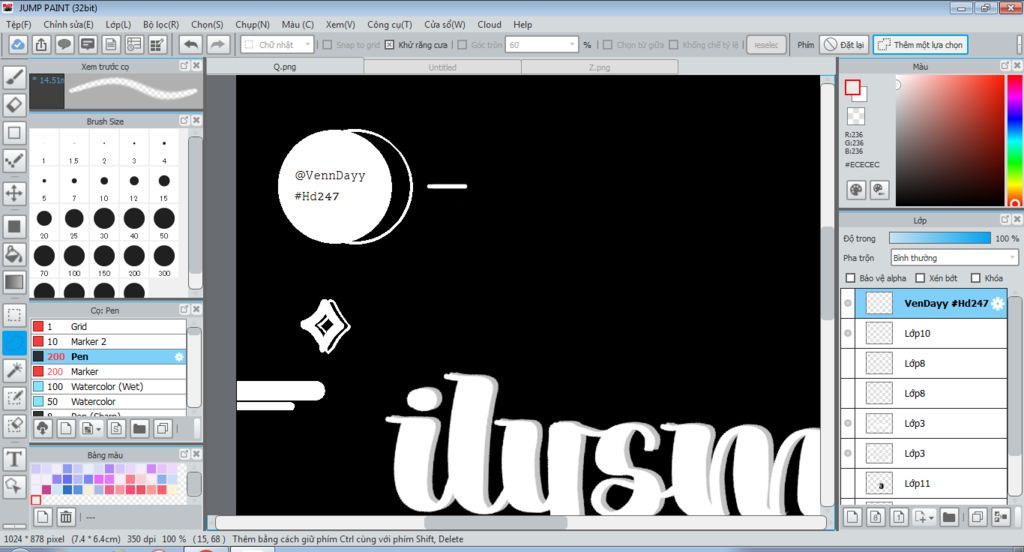Click the Redo arrow

tap(217, 44)
